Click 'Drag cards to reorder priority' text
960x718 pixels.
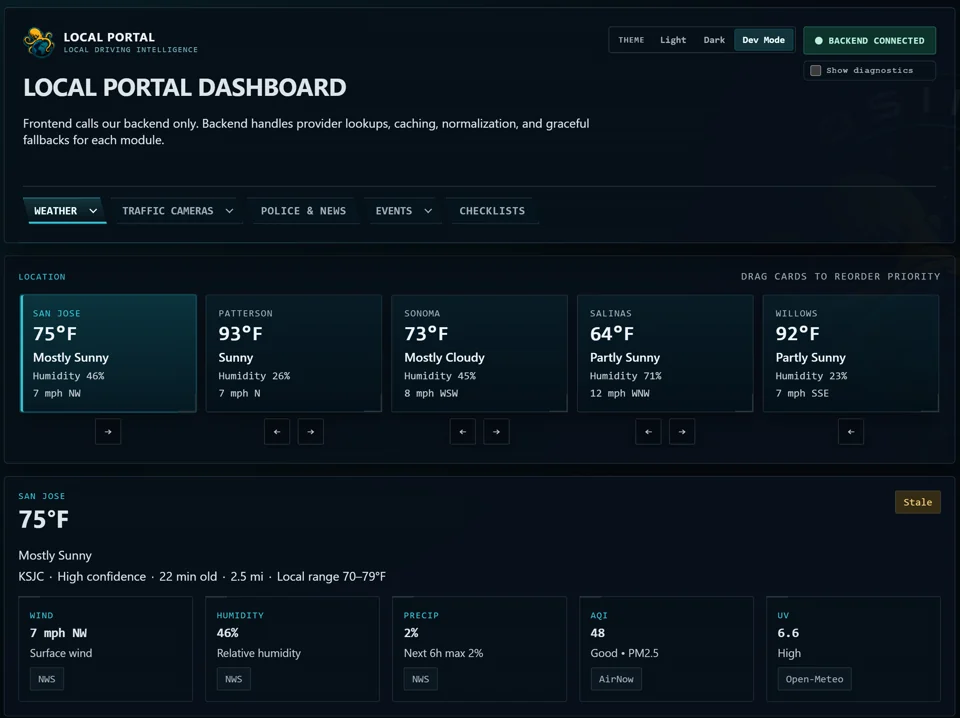[840, 277]
